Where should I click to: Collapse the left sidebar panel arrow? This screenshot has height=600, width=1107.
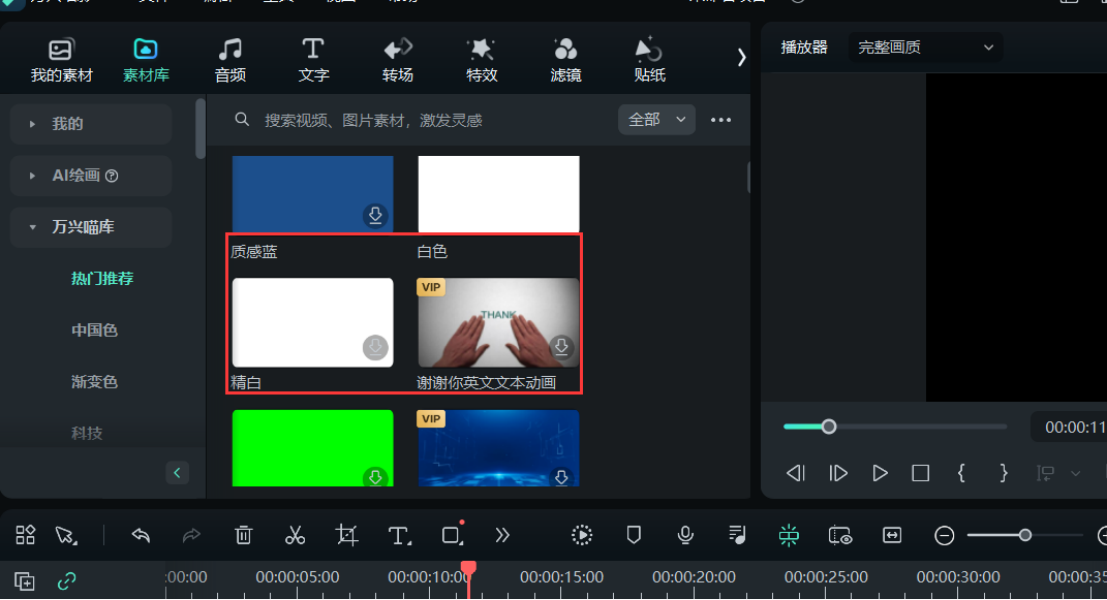click(x=177, y=473)
